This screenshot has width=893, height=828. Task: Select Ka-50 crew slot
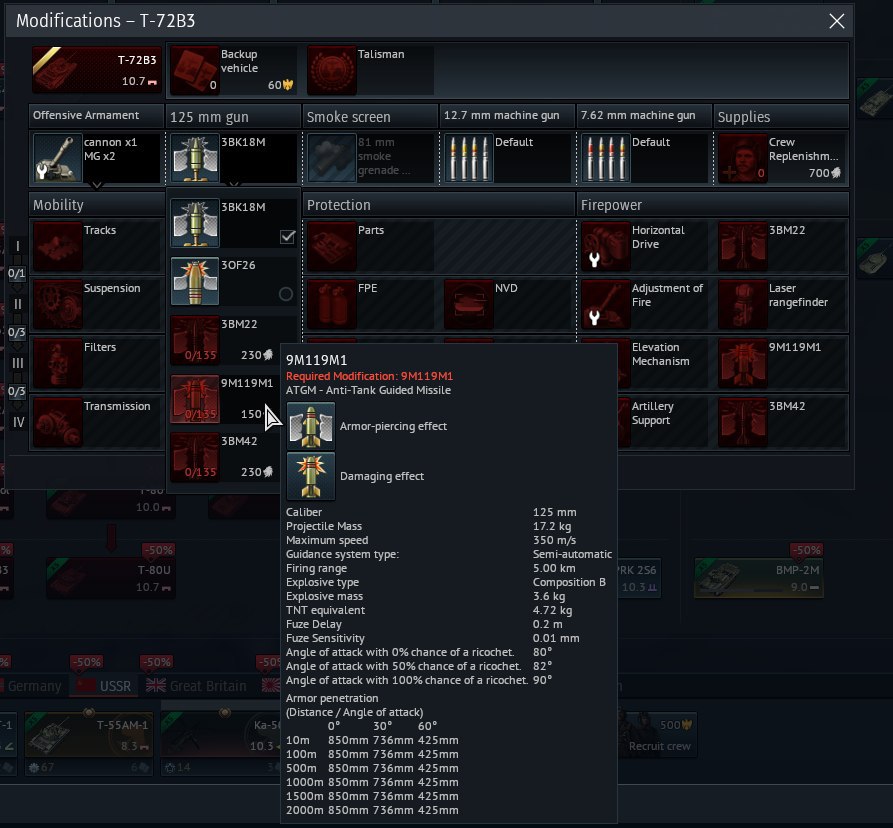point(222,743)
